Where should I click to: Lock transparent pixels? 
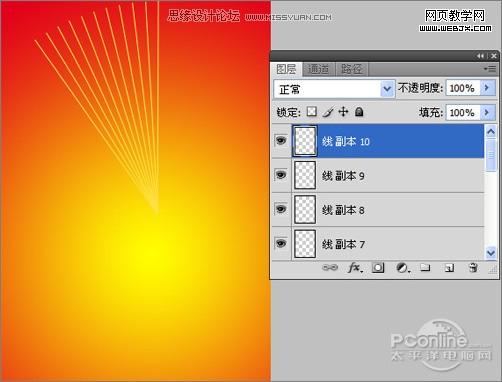coord(312,111)
